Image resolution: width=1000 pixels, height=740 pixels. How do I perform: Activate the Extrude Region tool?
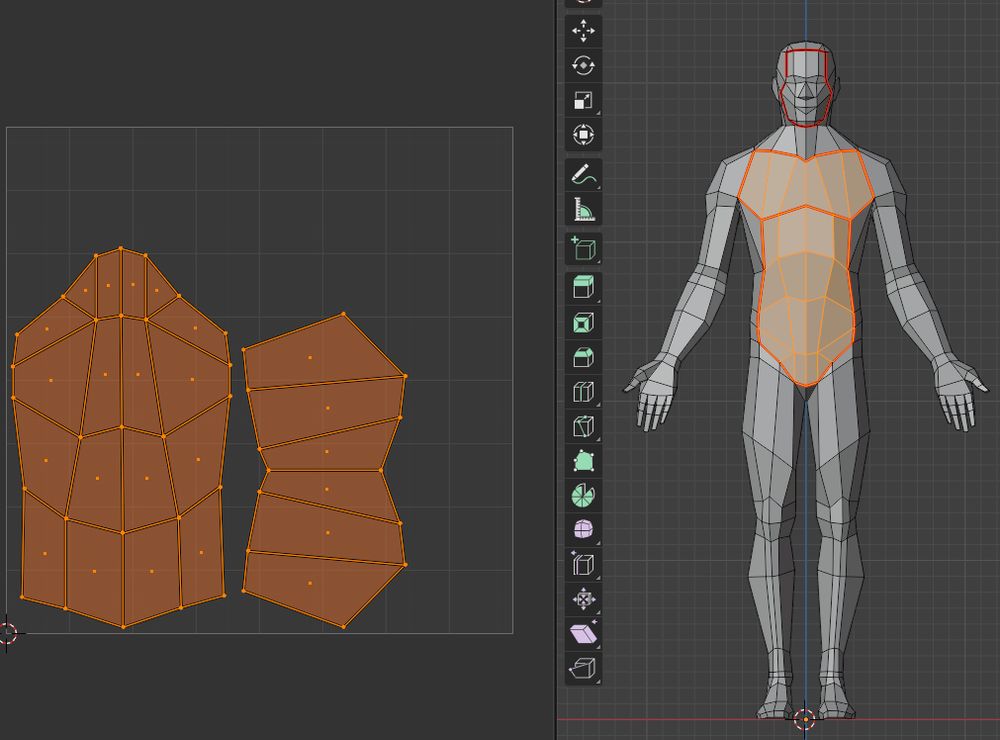[x=583, y=289]
